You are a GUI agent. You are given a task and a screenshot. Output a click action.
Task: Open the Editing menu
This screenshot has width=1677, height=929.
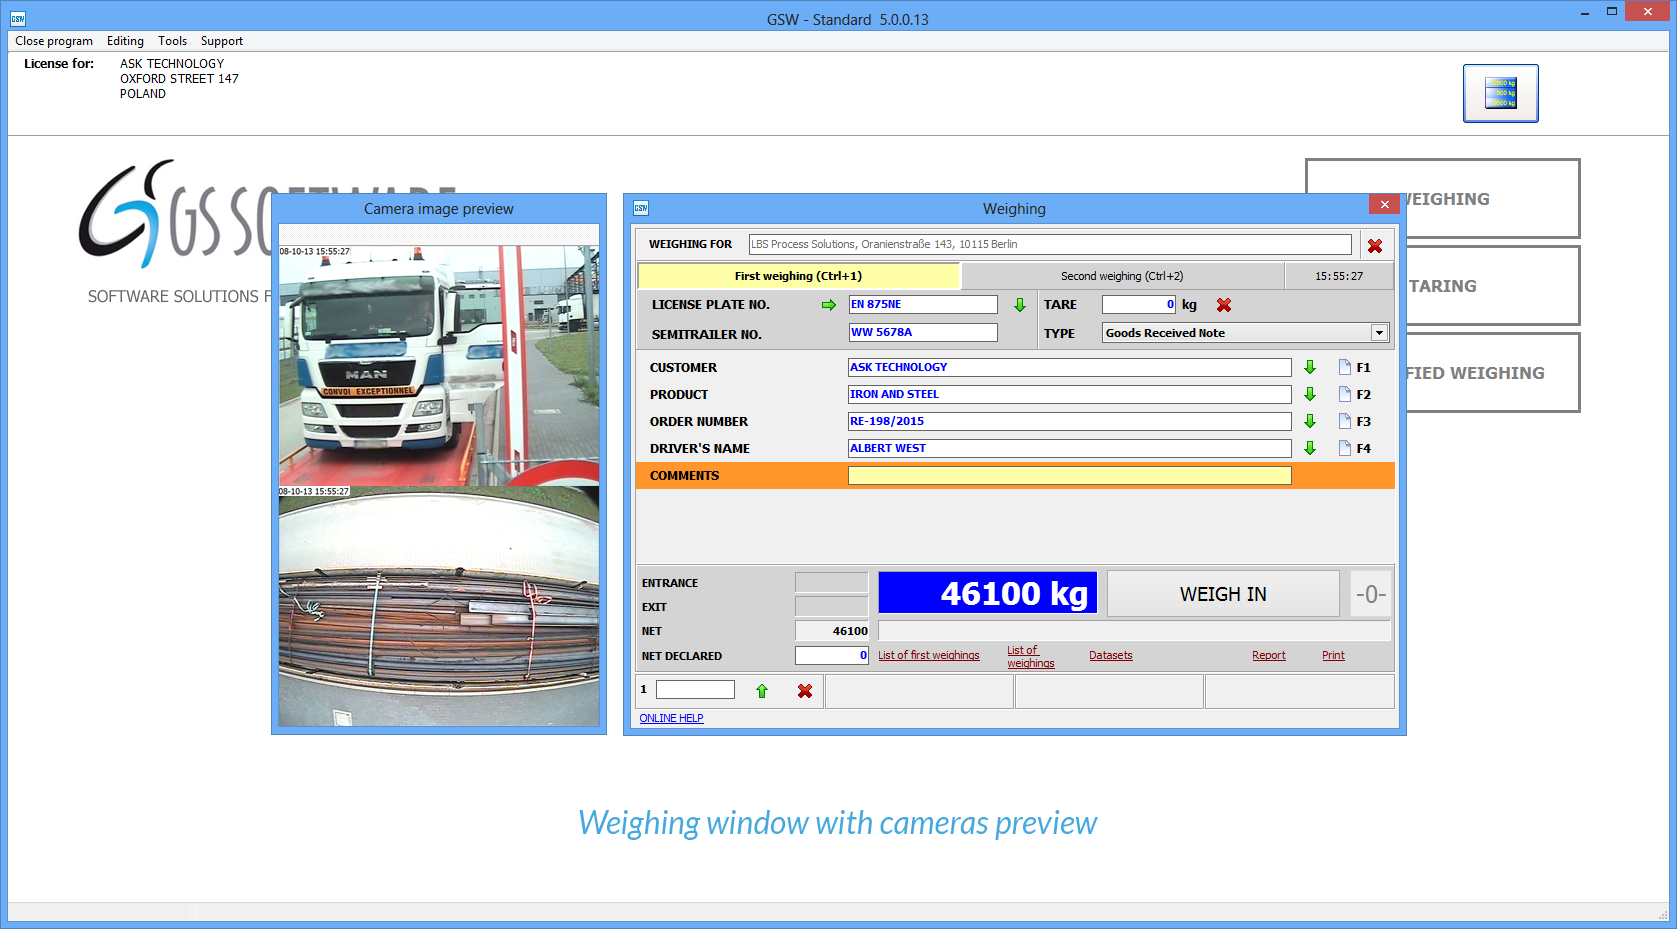tap(125, 41)
